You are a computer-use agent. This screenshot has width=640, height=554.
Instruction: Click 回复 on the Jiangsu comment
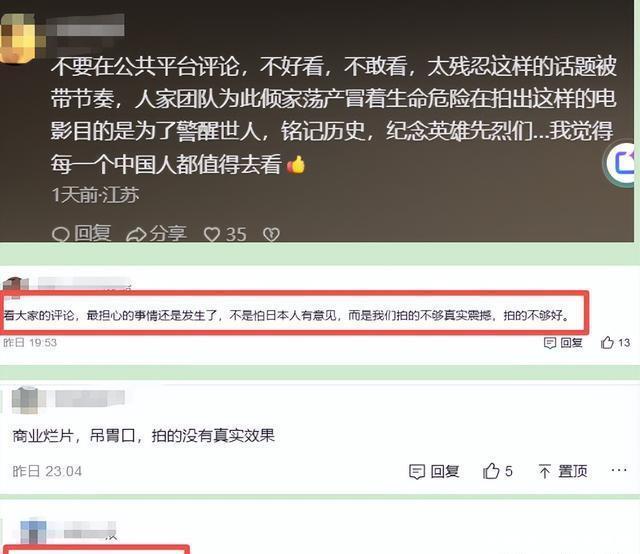[82, 234]
